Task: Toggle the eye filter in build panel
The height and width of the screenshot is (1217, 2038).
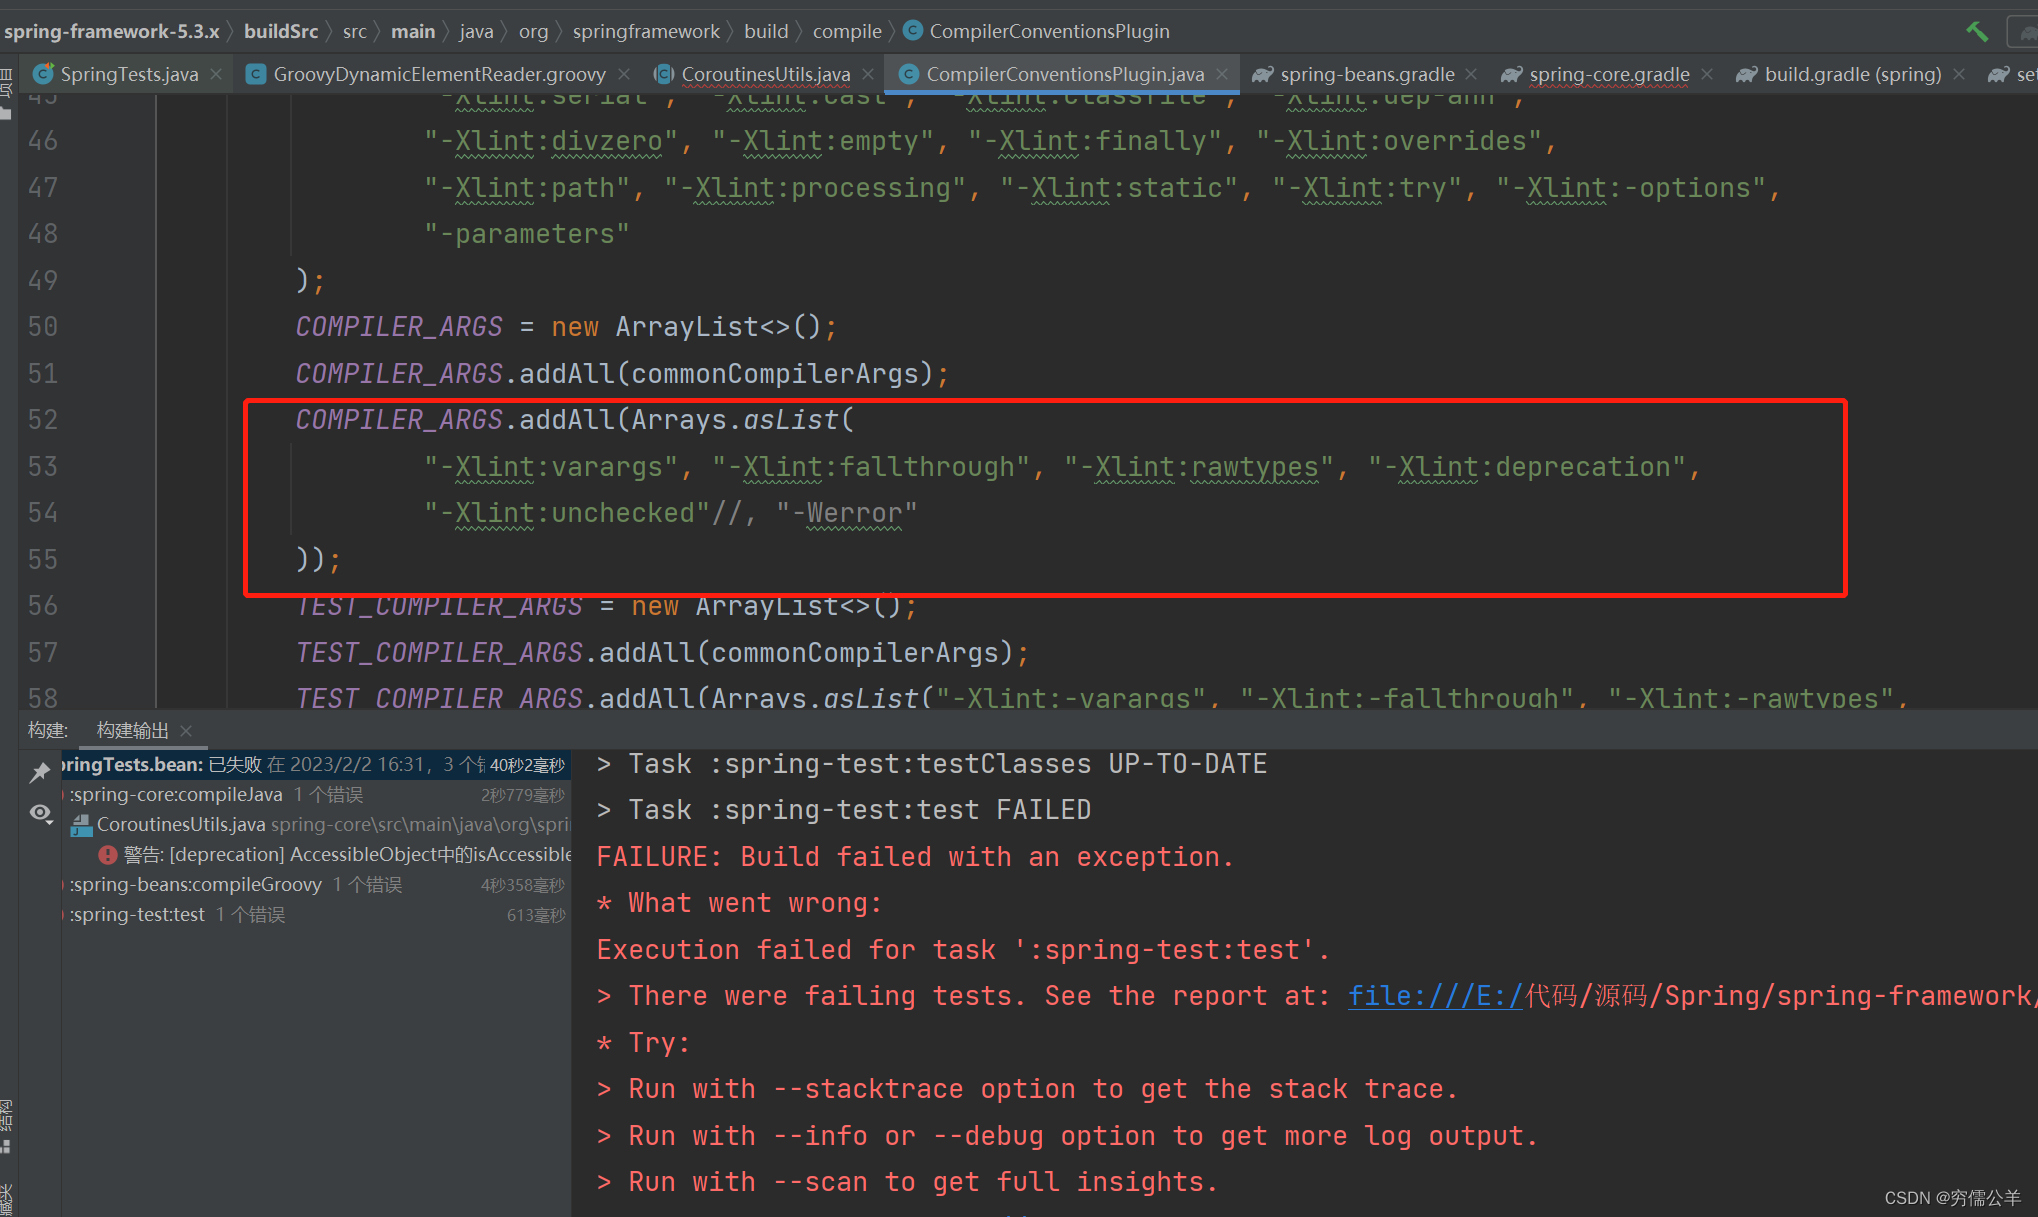Action: pos(40,813)
